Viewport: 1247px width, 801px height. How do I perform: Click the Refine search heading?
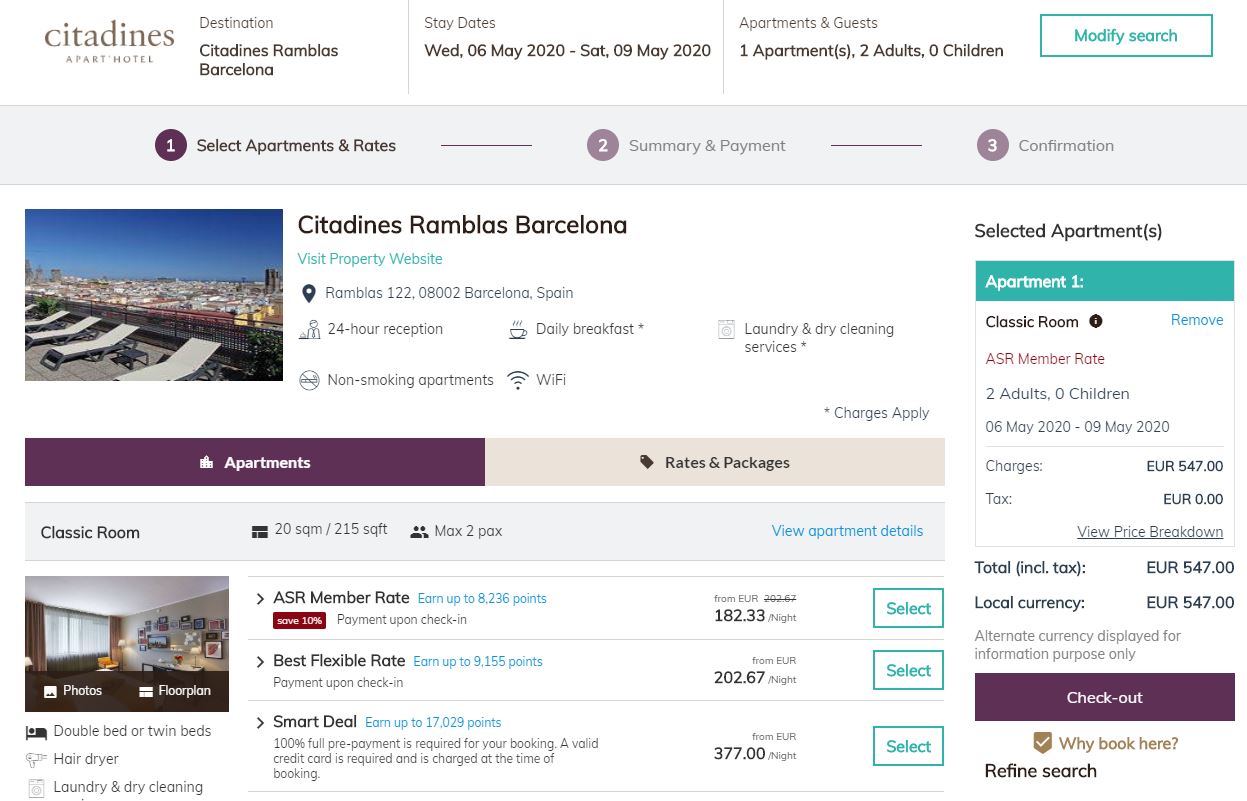click(x=1041, y=771)
